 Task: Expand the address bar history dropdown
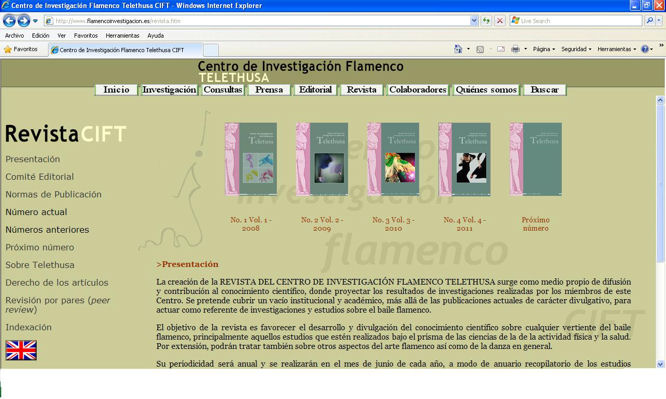click(x=474, y=20)
